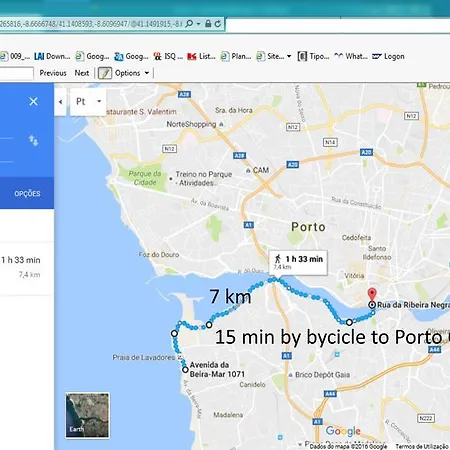Open the Tipo... bookmark

tap(313, 56)
